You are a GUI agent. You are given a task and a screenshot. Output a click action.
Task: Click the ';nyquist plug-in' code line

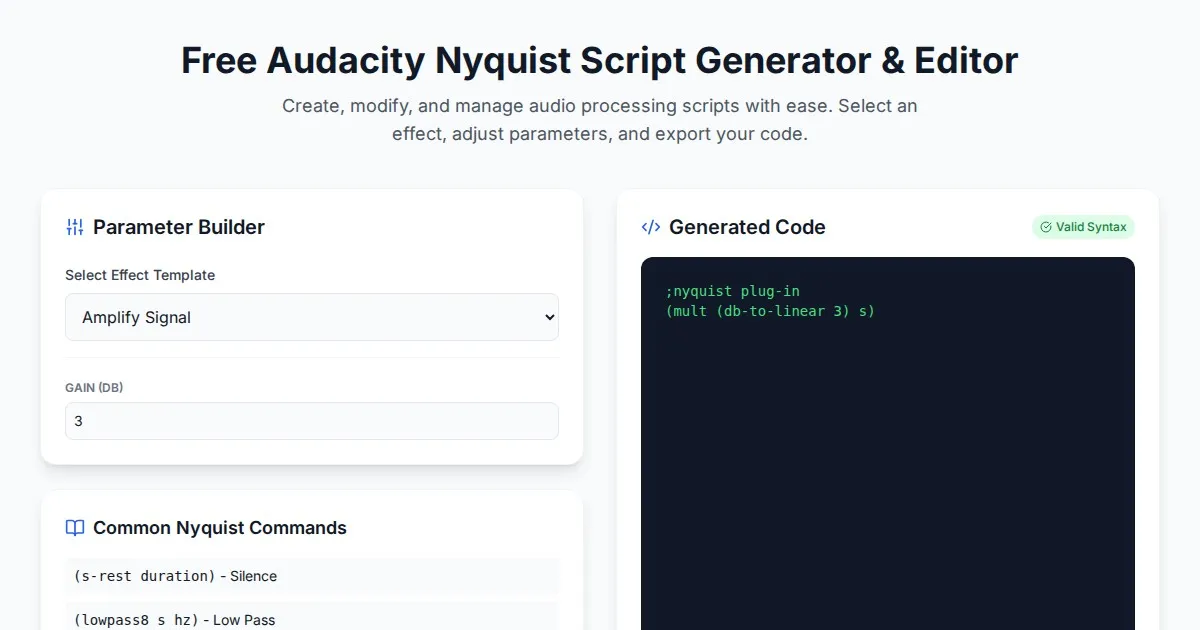click(733, 291)
